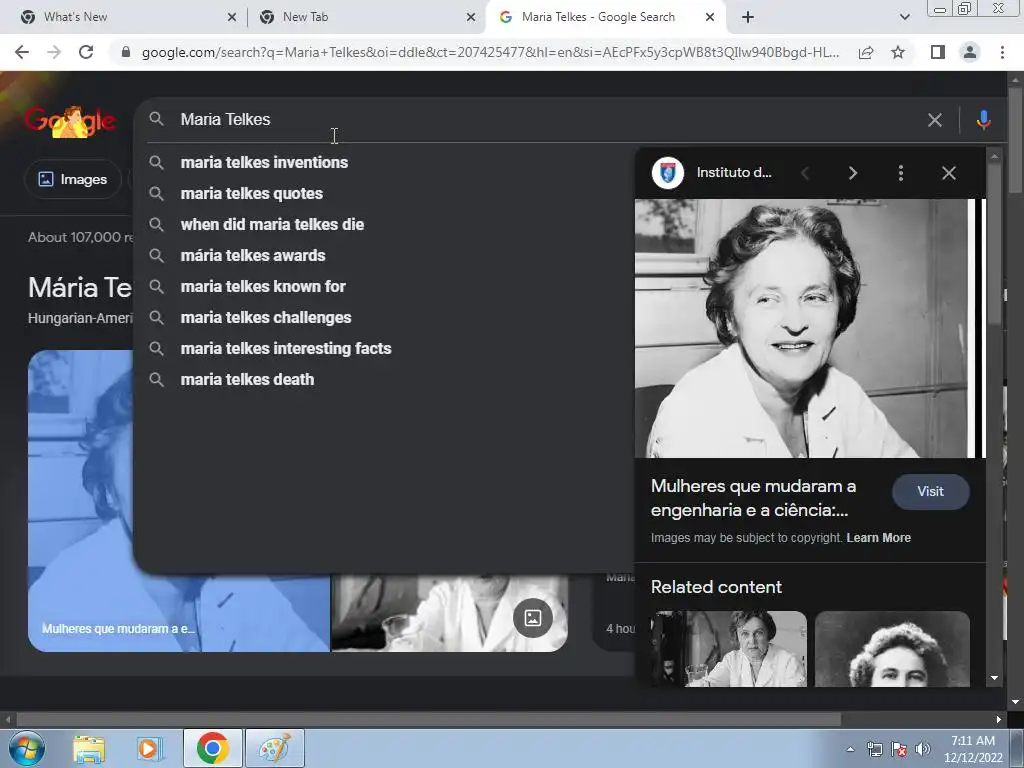Start voice search with microphone icon
Viewport: 1024px width, 768px height.
(x=984, y=120)
